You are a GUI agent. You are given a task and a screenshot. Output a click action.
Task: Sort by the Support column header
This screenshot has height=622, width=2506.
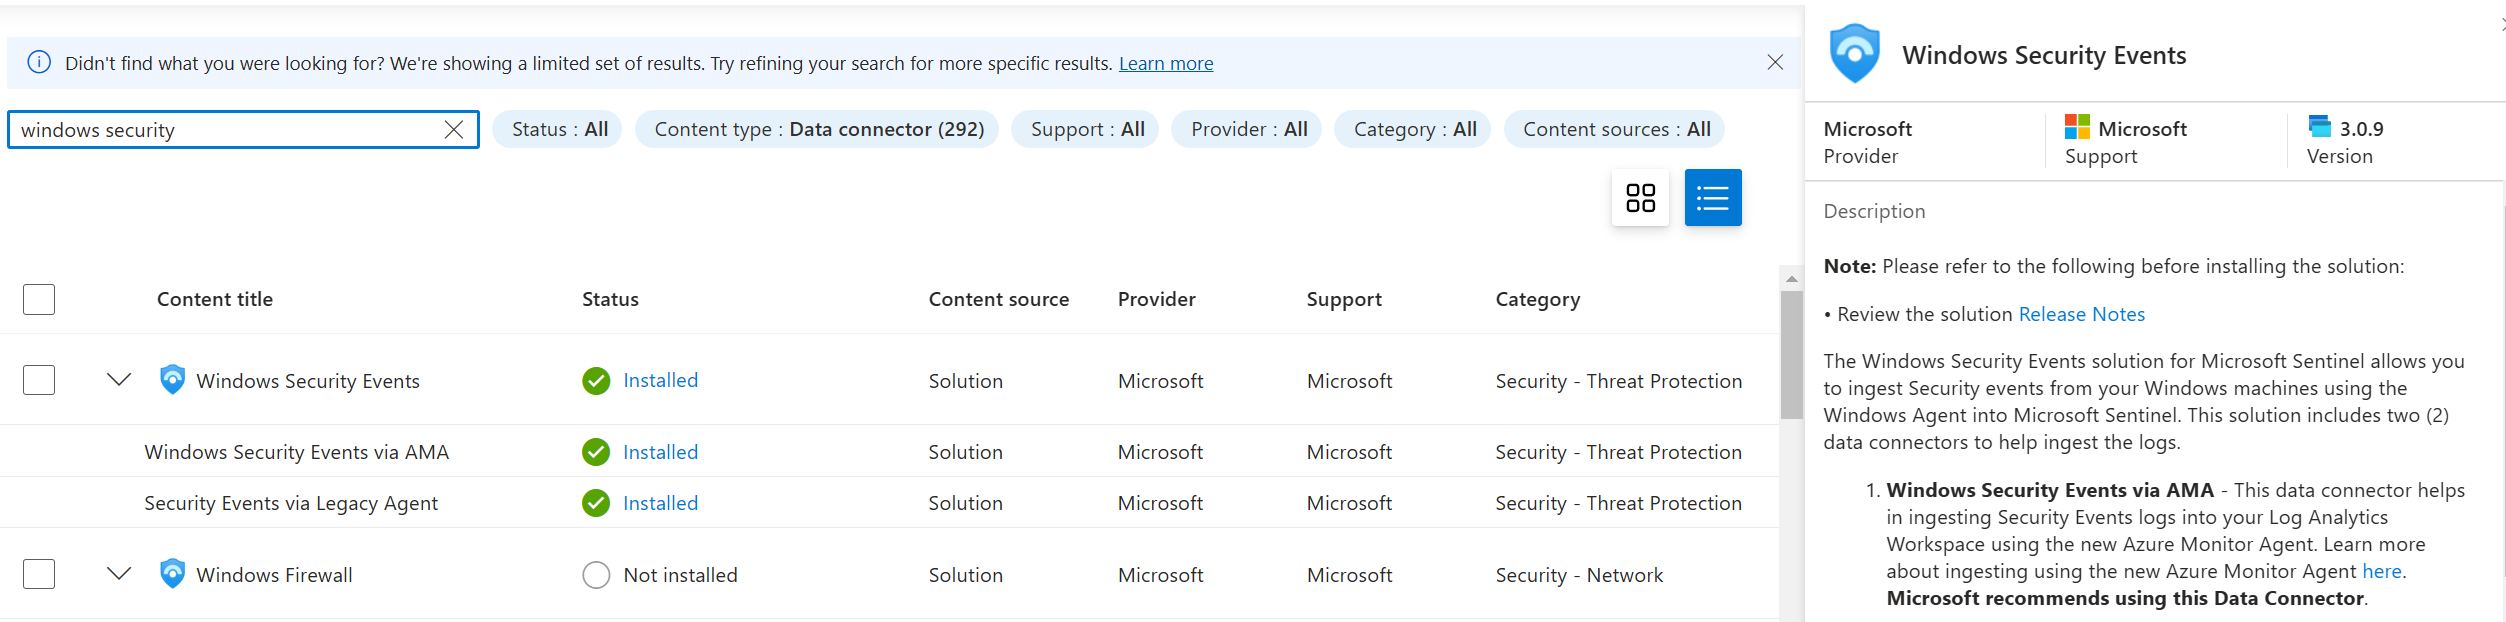1344,299
